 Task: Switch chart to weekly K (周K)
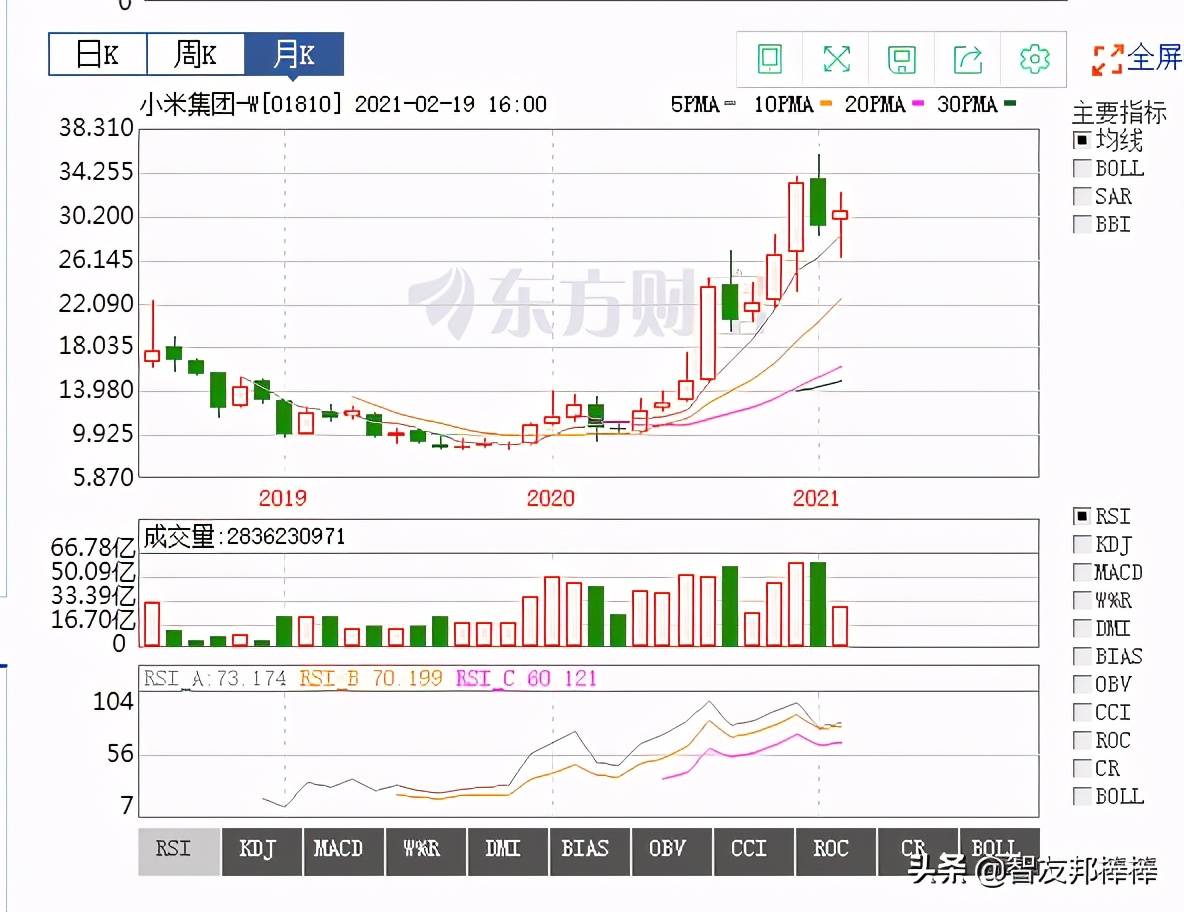(x=196, y=54)
